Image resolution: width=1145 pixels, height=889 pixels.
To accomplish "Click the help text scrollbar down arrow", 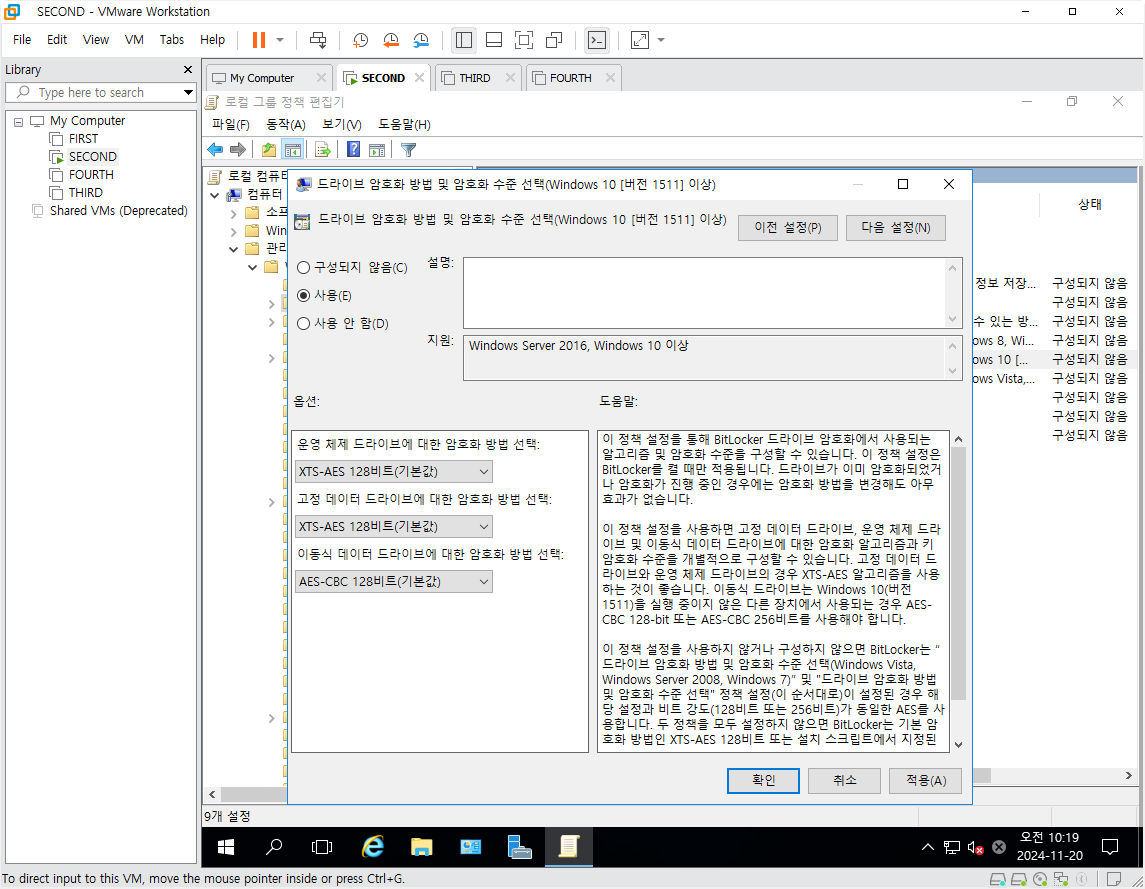I will click(x=958, y=744).
